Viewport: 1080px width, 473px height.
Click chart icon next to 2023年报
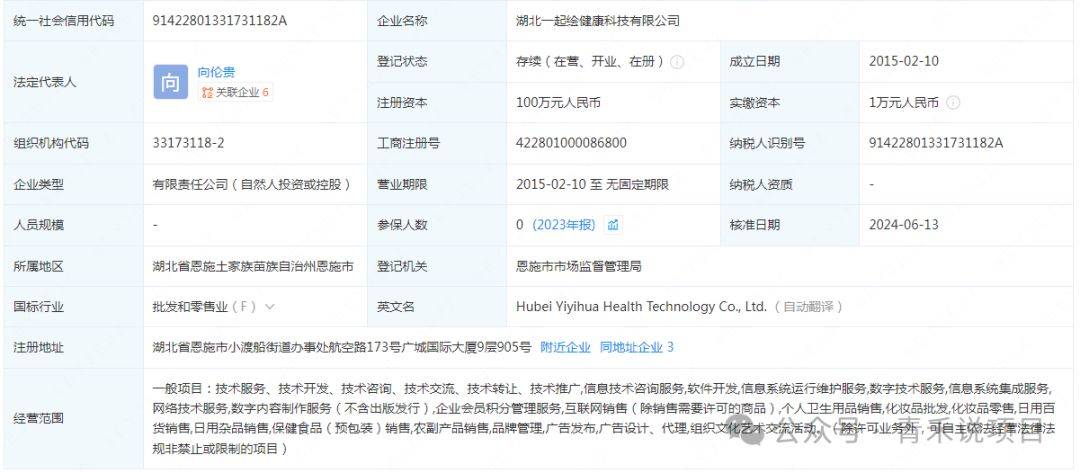tap(612, 225)
